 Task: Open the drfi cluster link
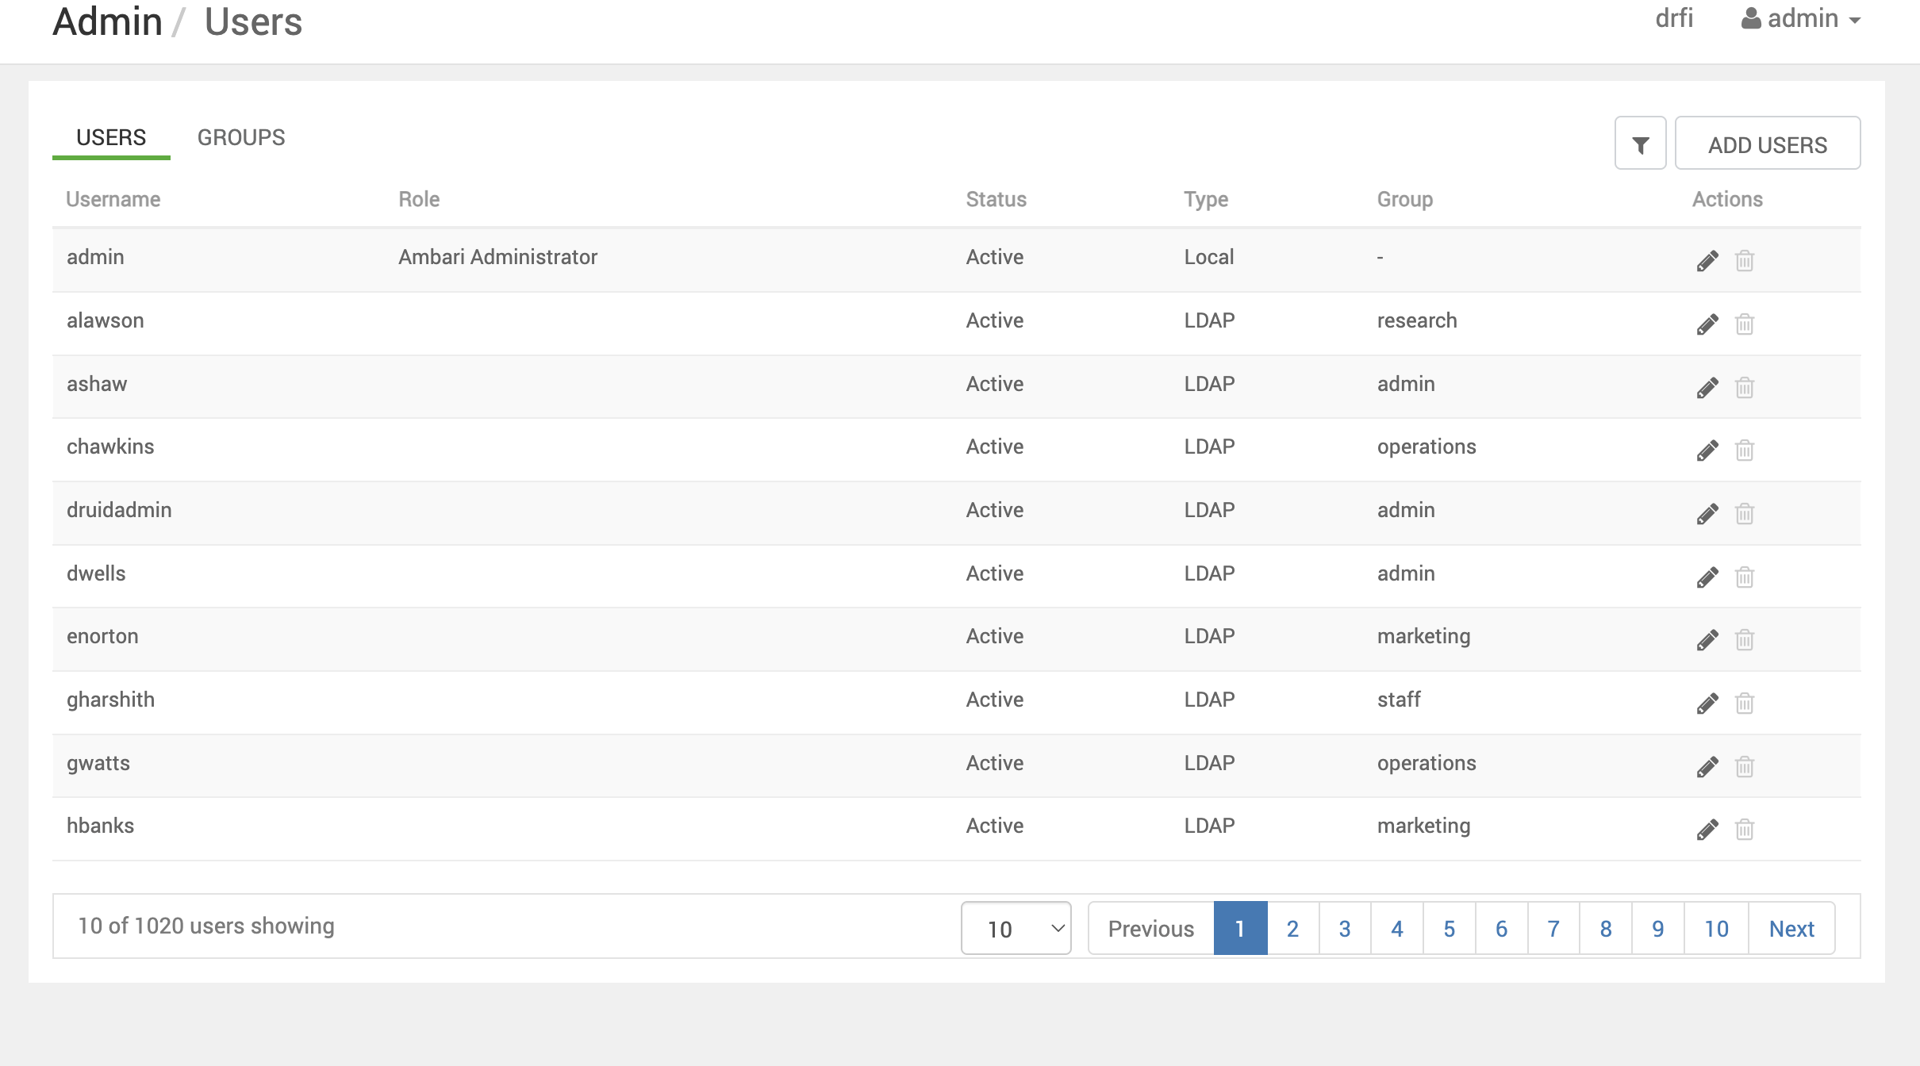pyautogui.click(x=1674, y=19)
